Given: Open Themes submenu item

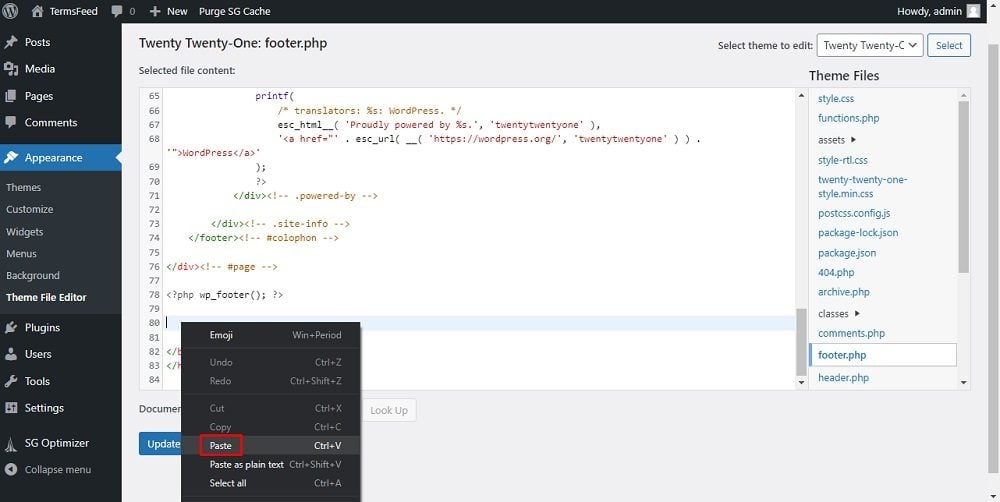Looking at the screenshot, I should click(24, 188).
